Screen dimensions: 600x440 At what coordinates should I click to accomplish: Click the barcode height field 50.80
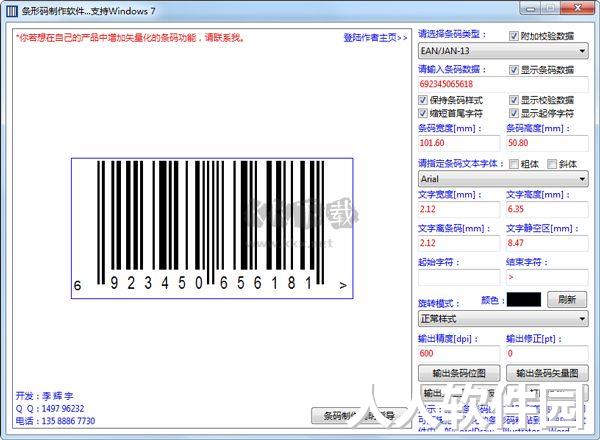click(x=547, y=143)
